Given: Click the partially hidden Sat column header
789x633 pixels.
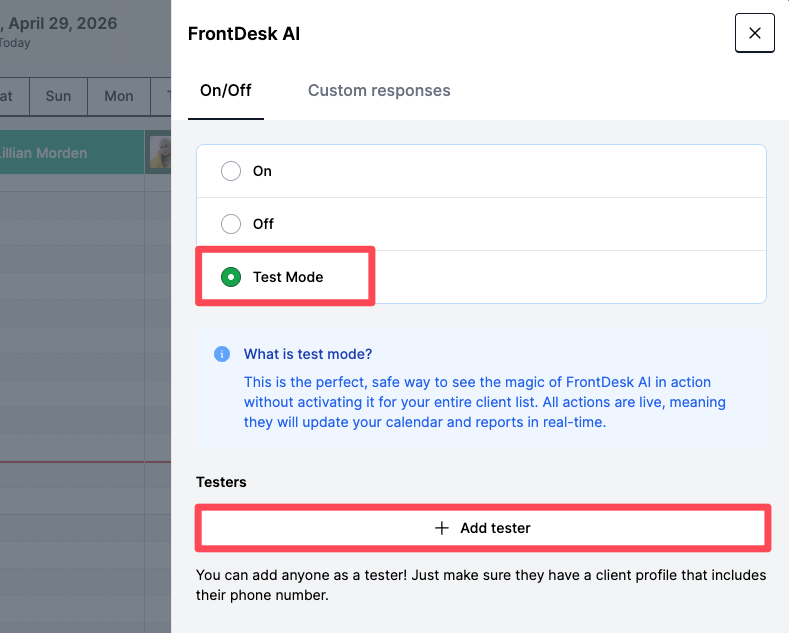Looking at the screenshot, I should (8, 96).
